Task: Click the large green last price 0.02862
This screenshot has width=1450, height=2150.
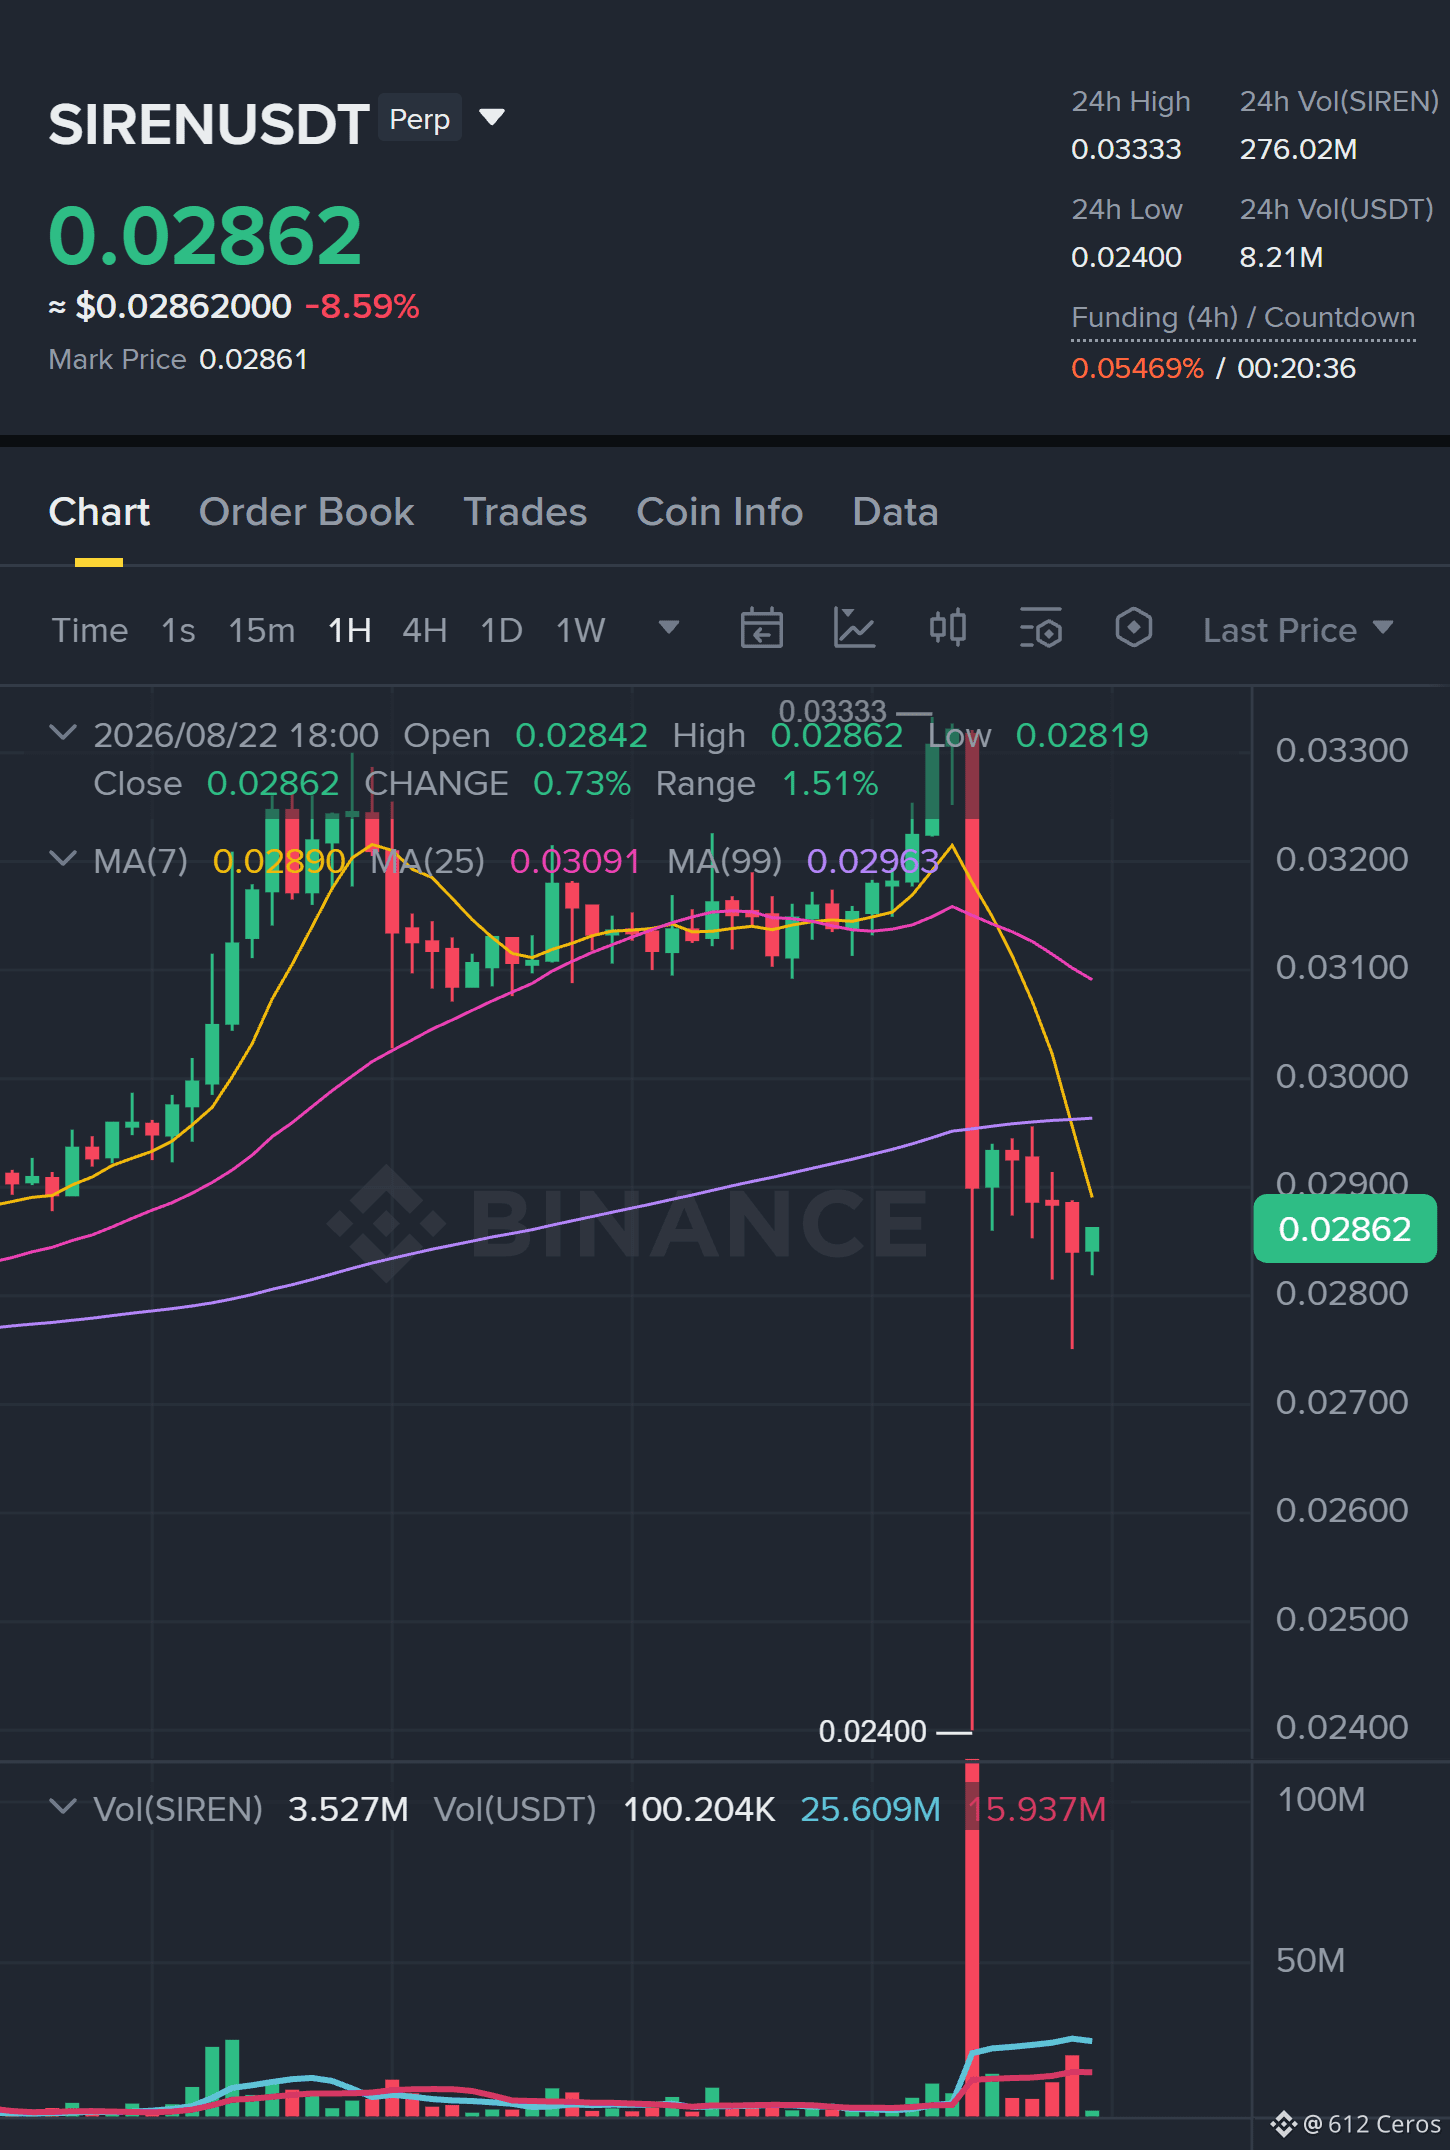Action: [205, 236]
